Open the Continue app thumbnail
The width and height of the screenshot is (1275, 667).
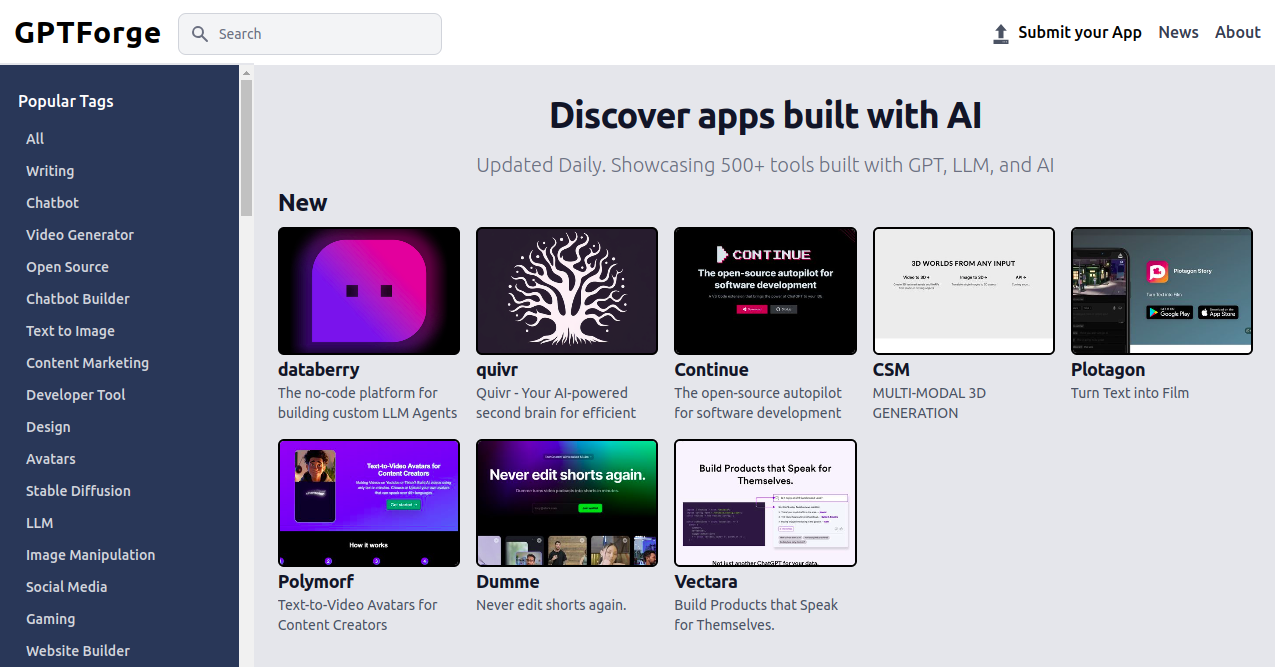tap(765, 291)
